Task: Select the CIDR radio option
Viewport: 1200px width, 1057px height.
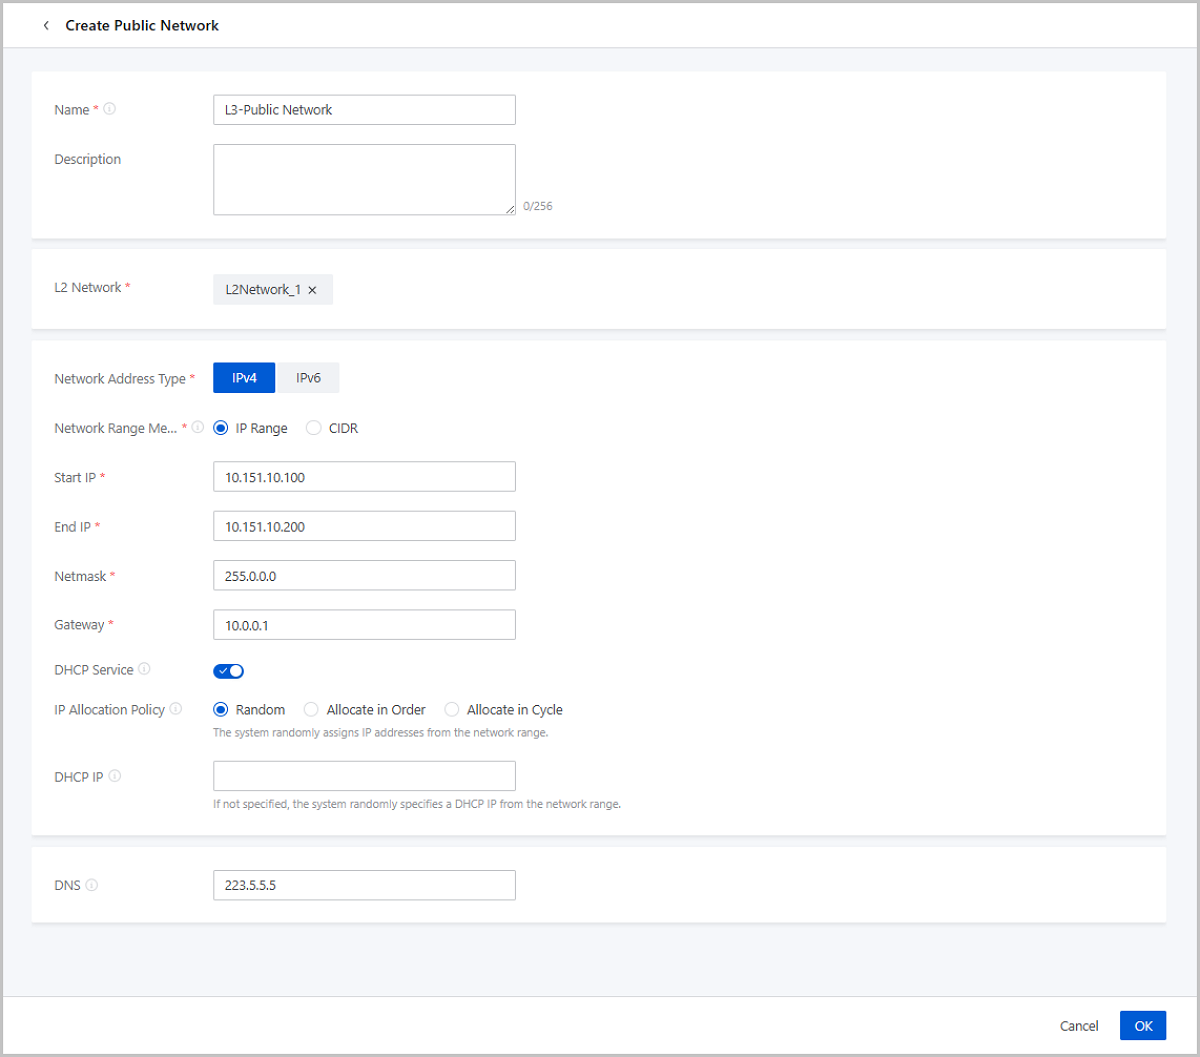Action: point(314,428)
